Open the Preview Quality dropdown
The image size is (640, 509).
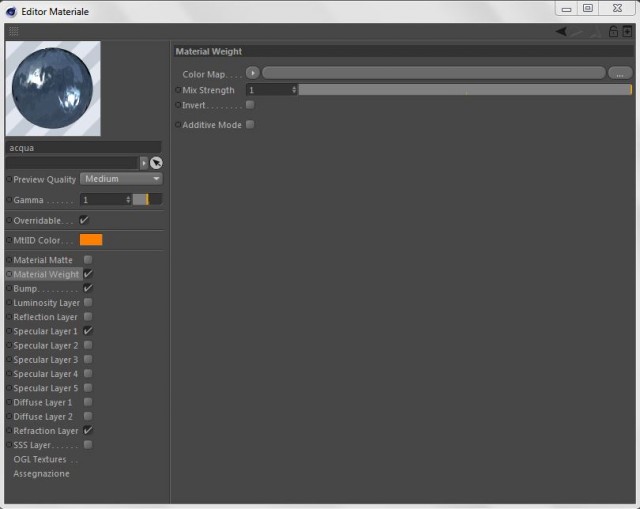point(121,179)
